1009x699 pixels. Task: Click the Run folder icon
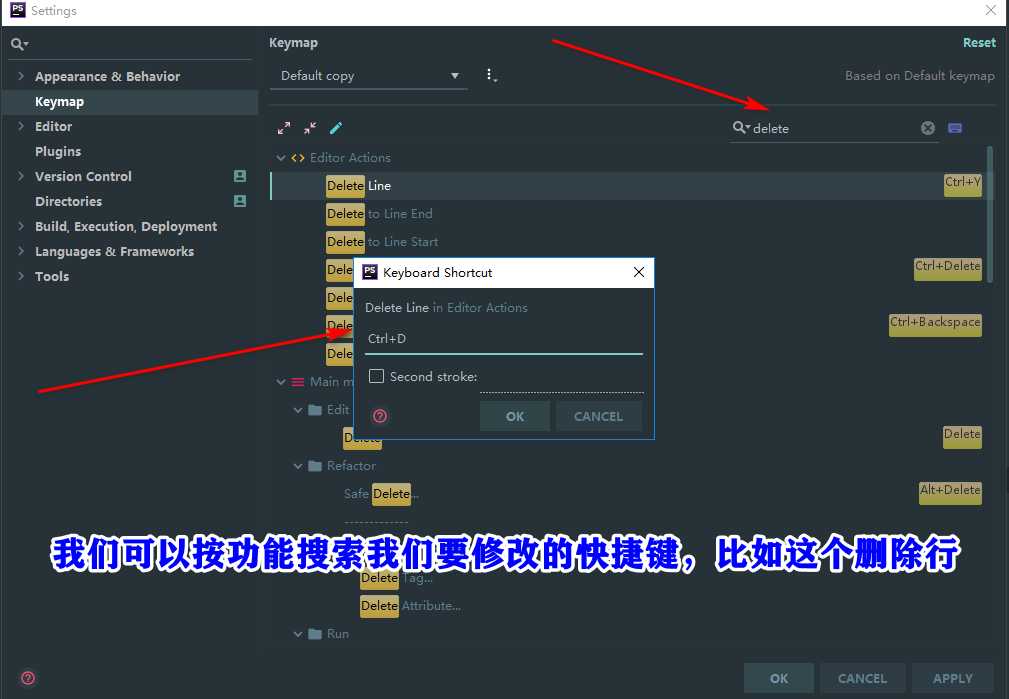pos(315,634)
